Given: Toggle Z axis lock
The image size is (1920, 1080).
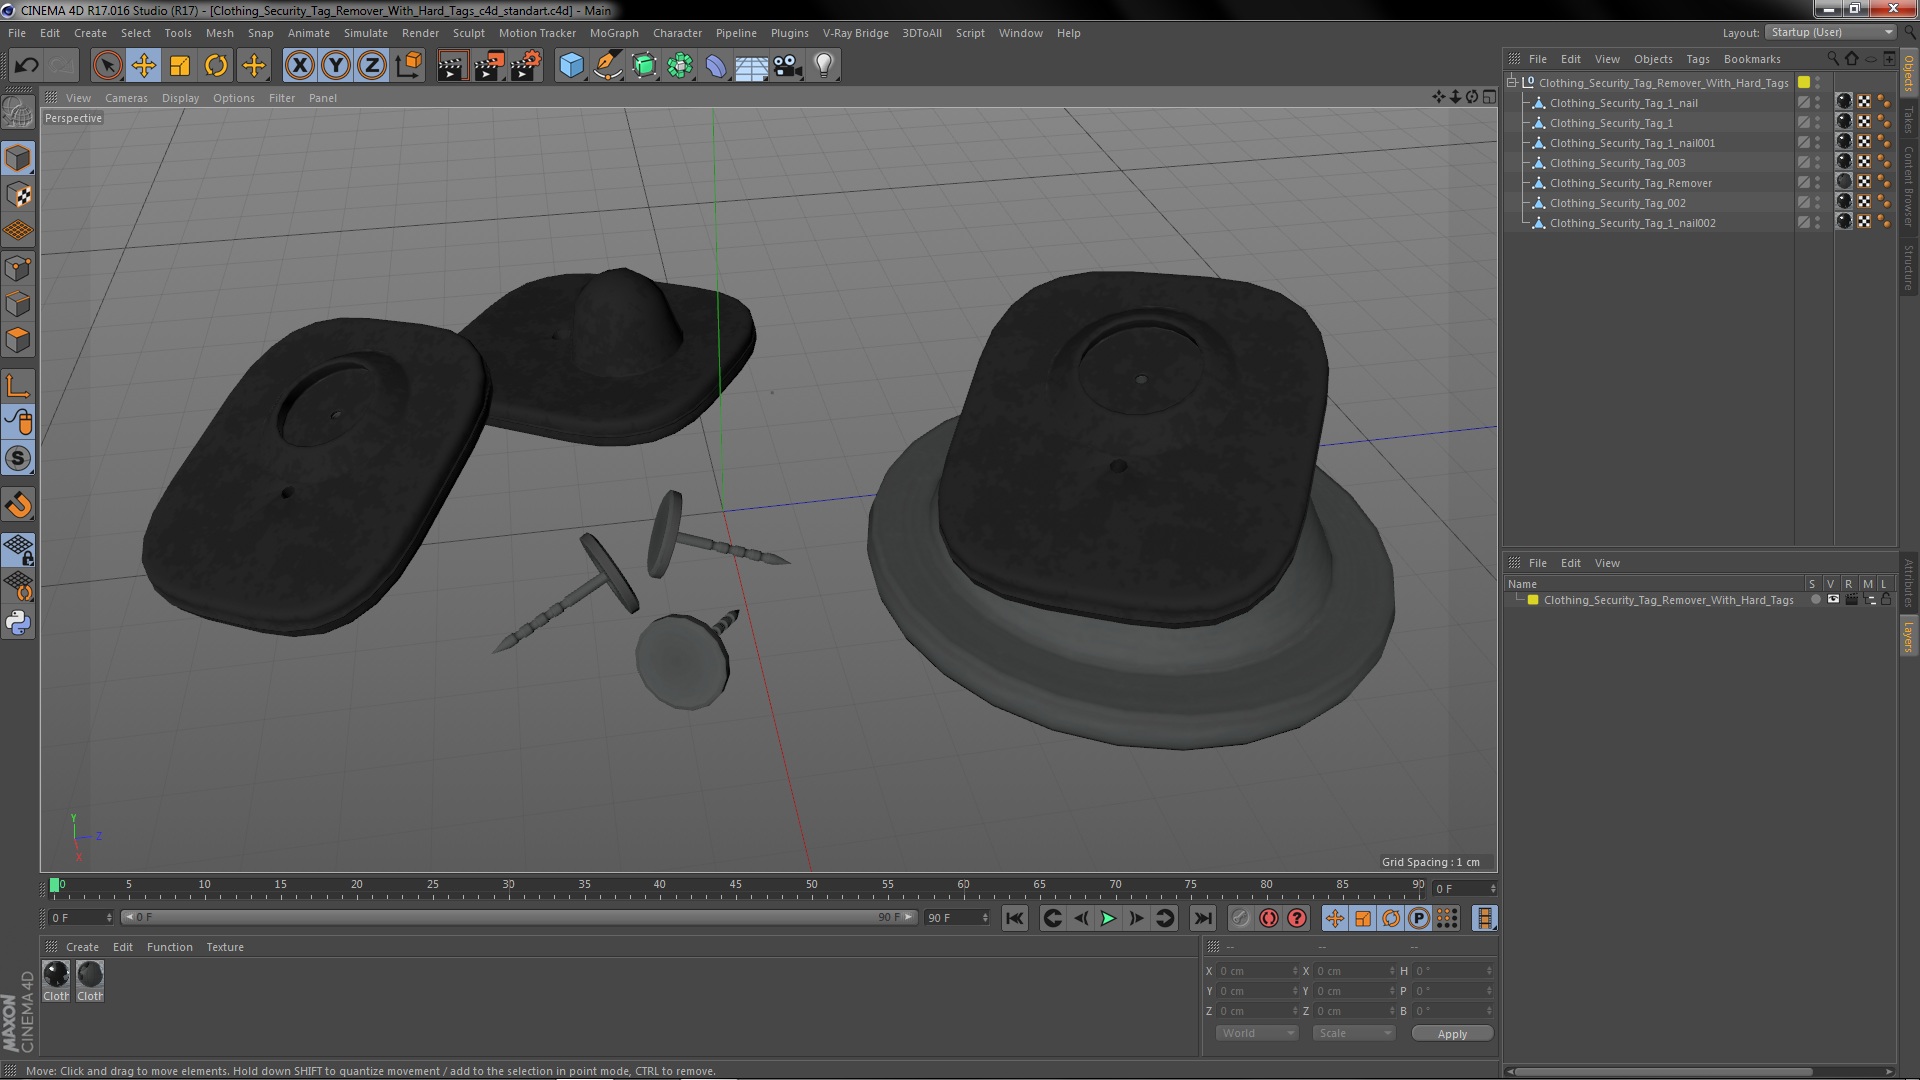Looking at the screenshot, I should tap(372, 66).
